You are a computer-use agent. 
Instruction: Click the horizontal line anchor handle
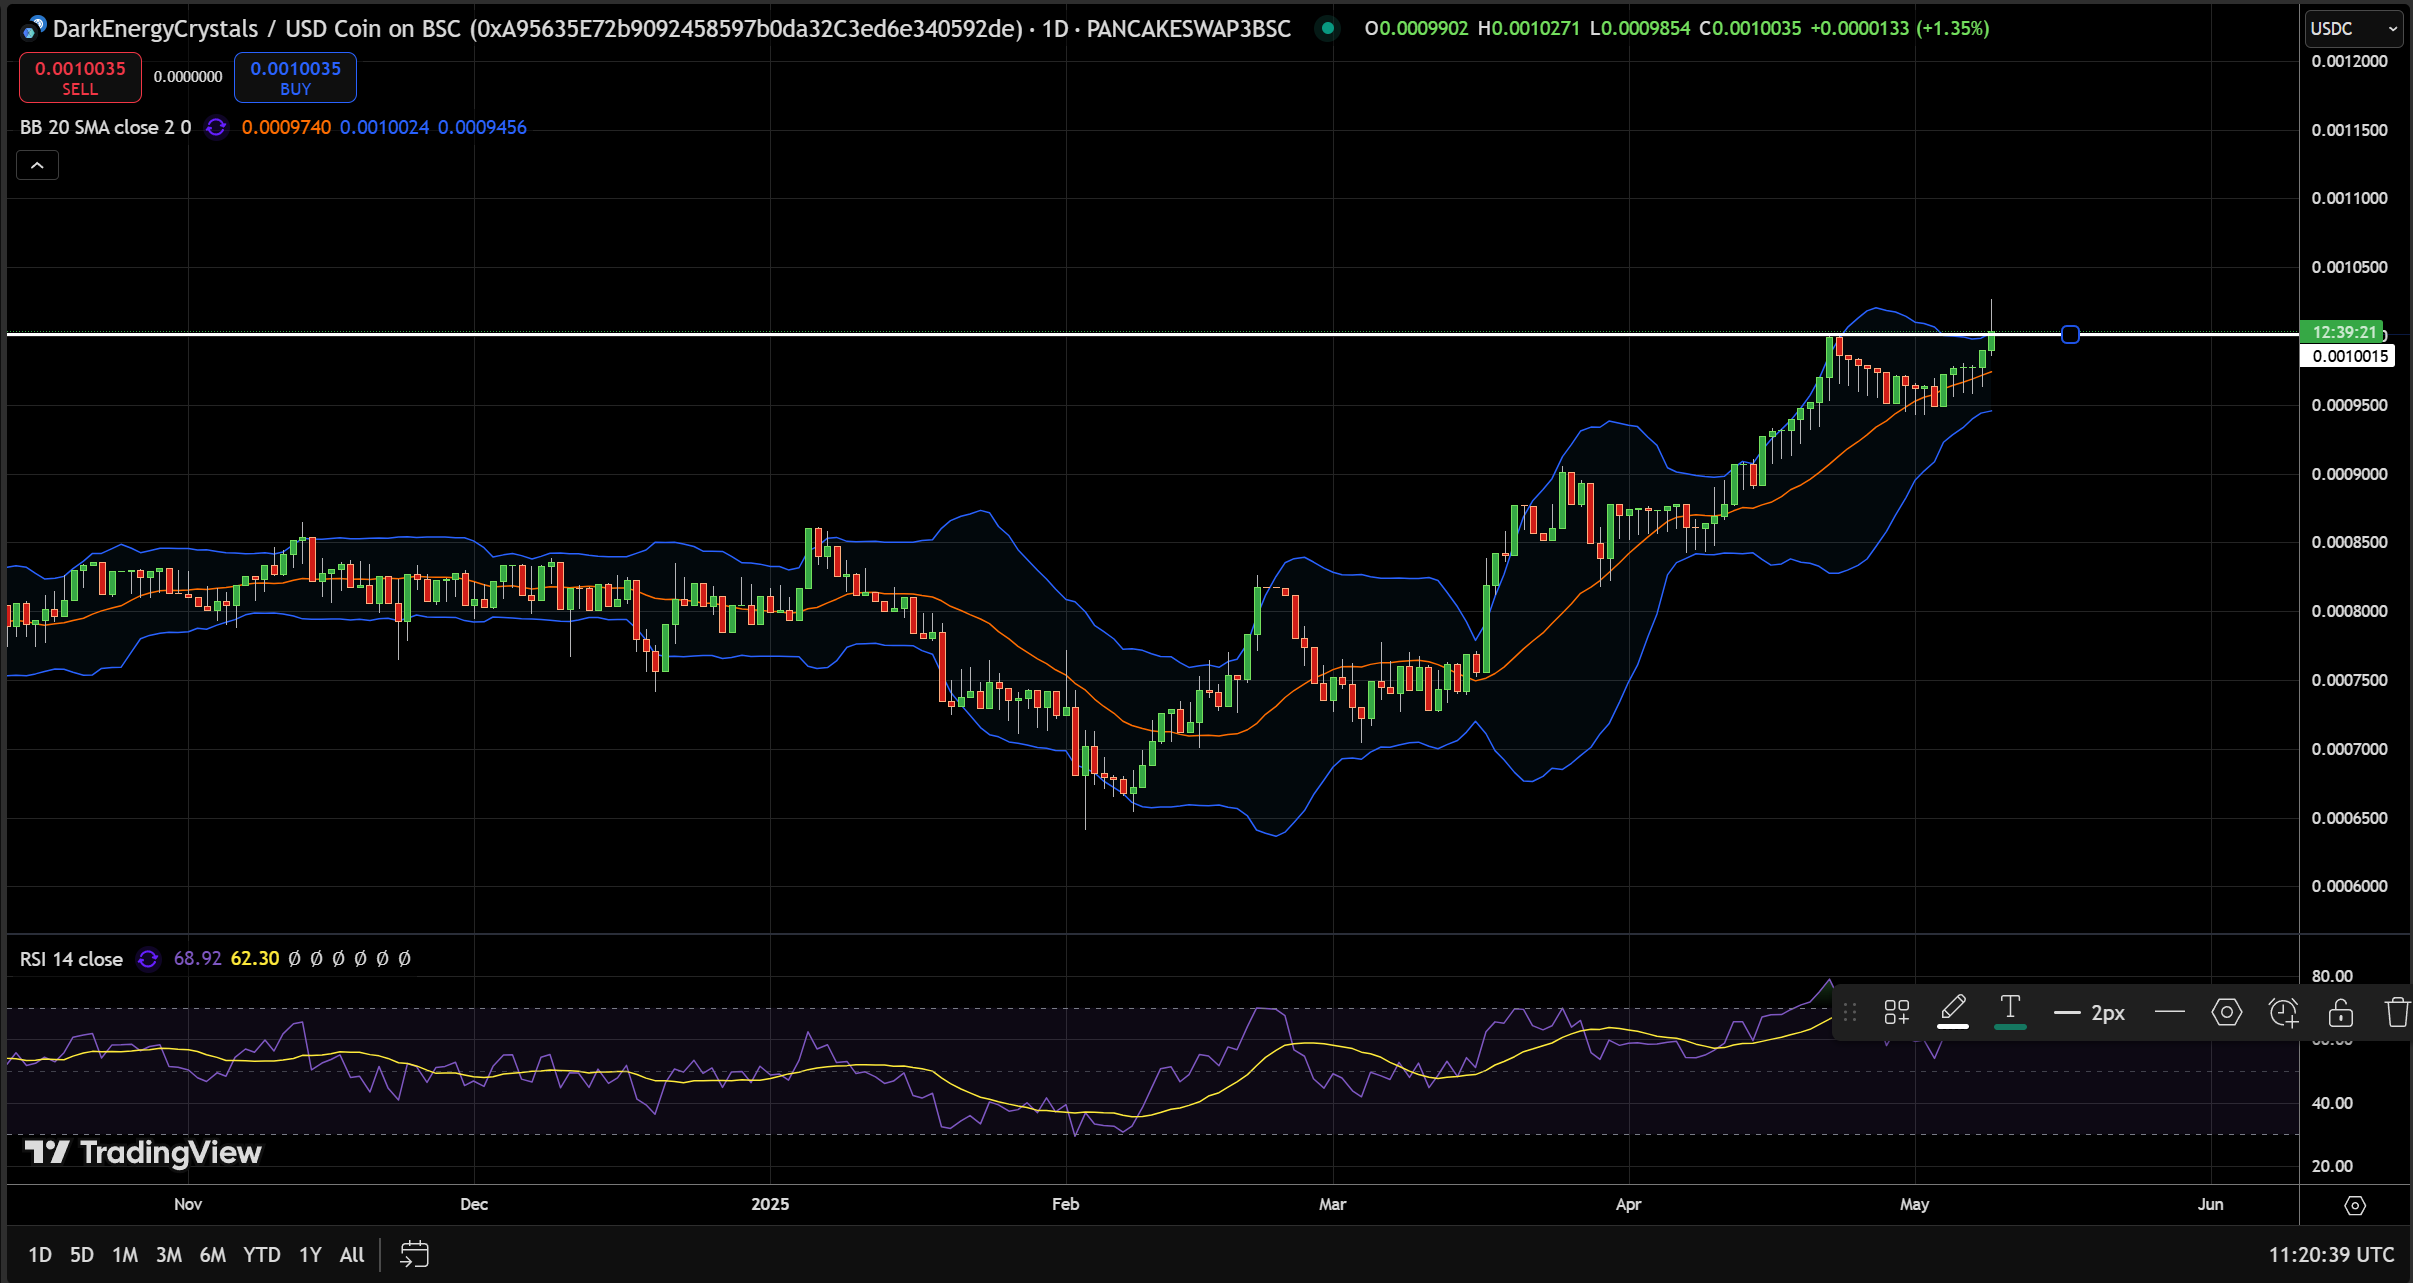point(2070,334)
